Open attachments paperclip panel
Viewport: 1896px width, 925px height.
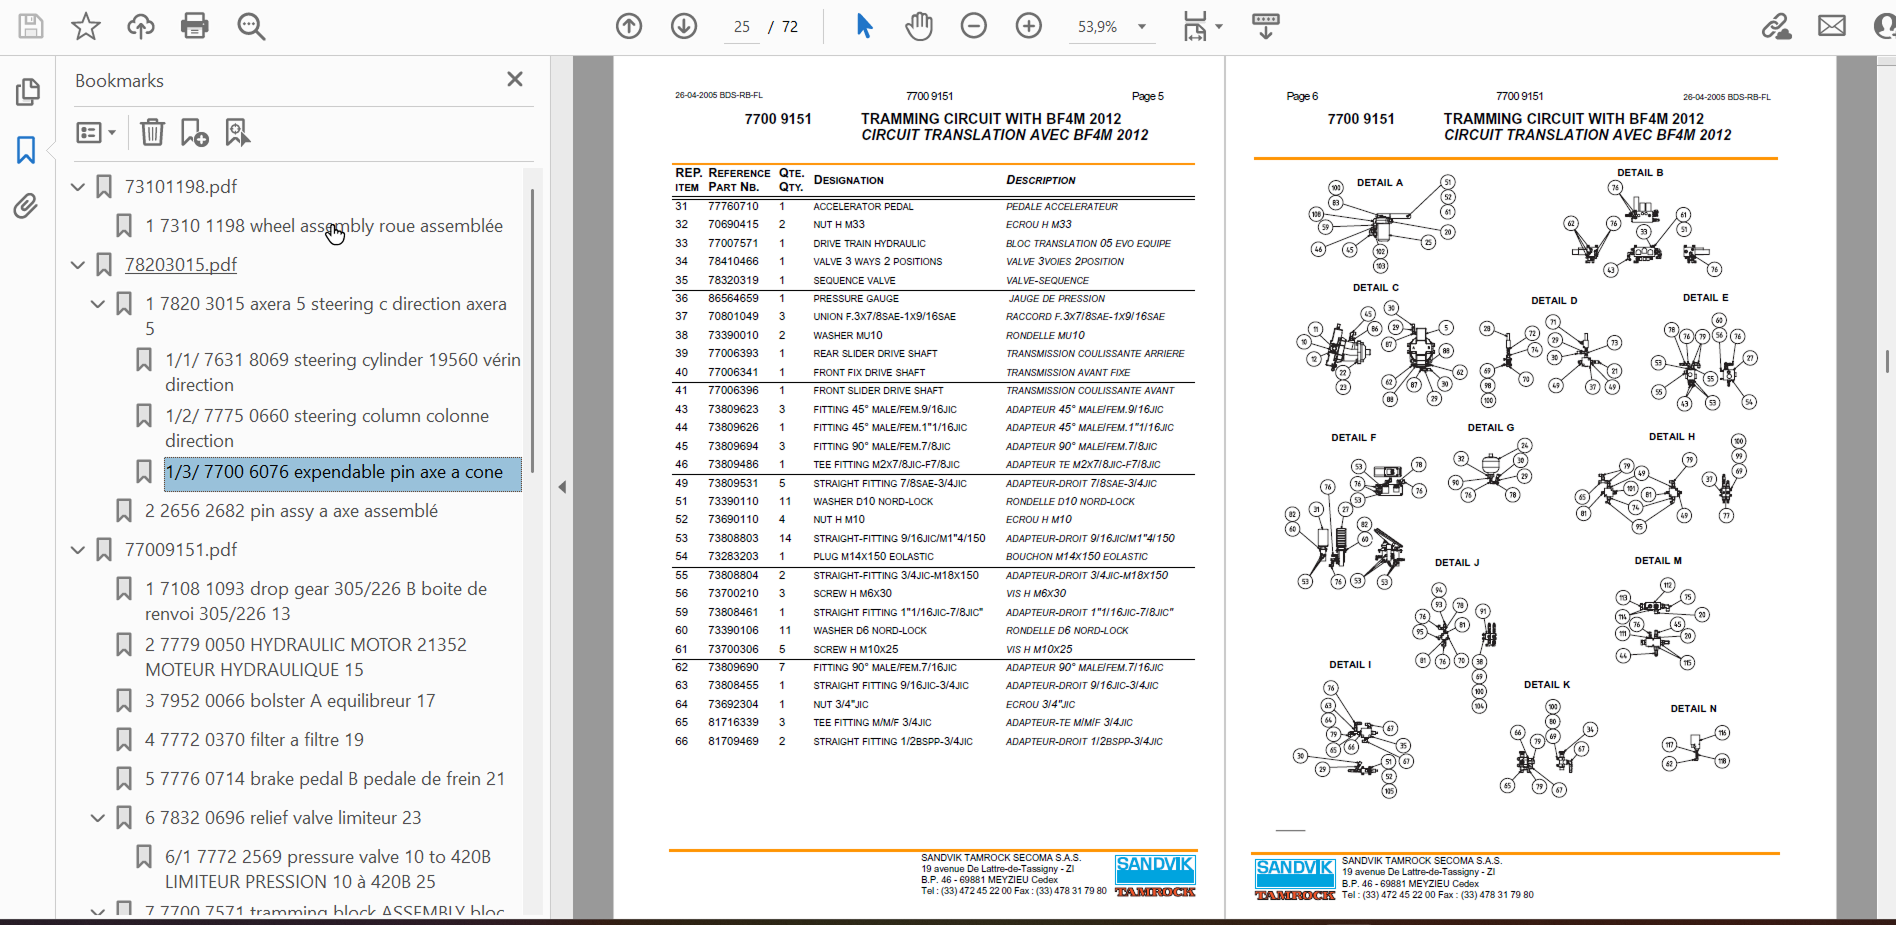point(26,206)
